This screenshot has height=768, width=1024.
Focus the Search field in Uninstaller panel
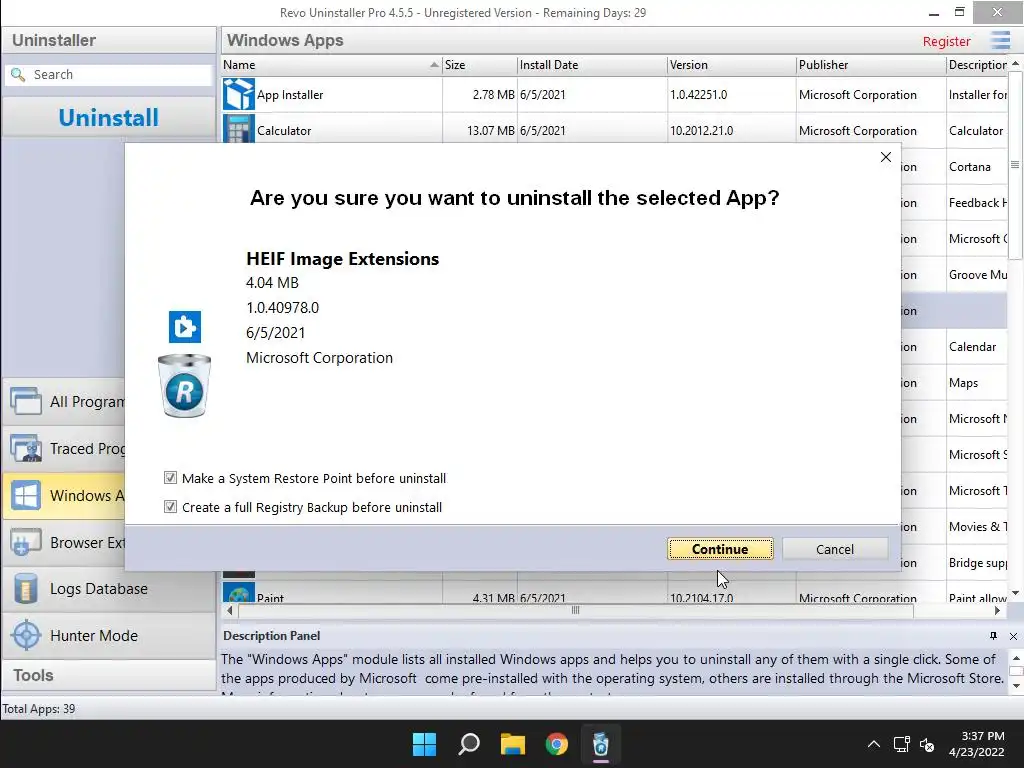point(108,74)
